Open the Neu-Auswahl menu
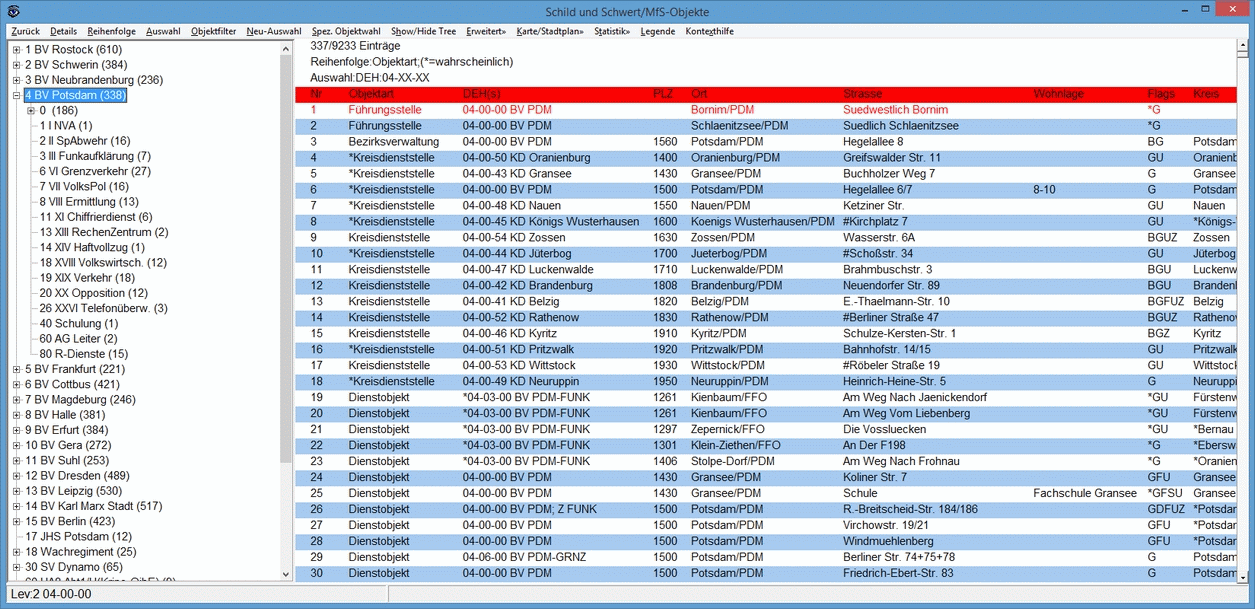 273,31
